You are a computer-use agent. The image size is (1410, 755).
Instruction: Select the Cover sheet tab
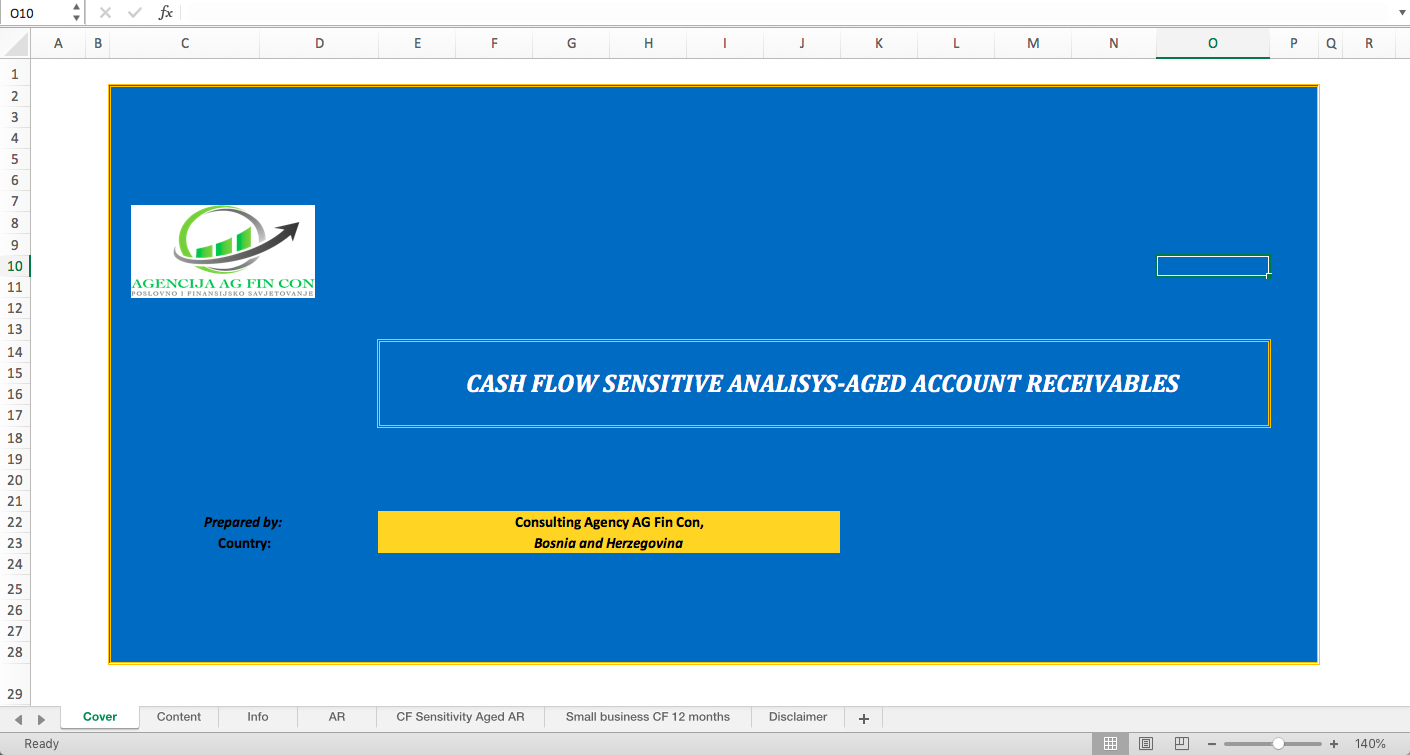pos(100,717)
